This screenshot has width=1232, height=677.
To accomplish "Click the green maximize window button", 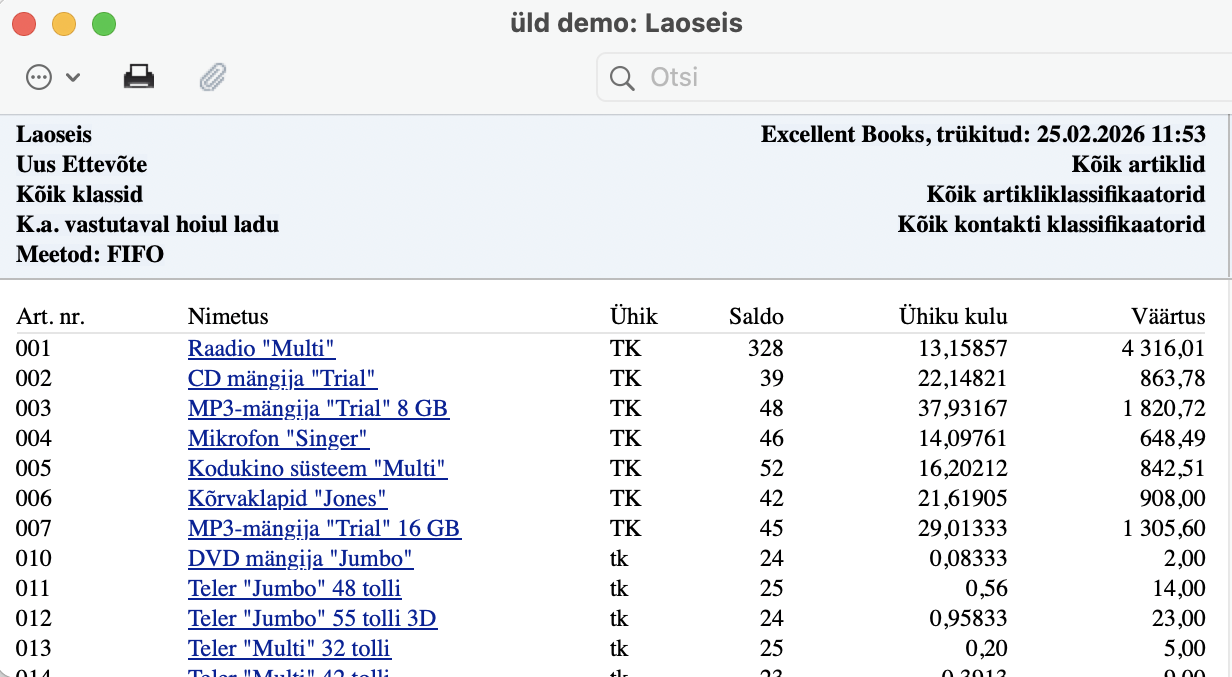I will 104,24.
